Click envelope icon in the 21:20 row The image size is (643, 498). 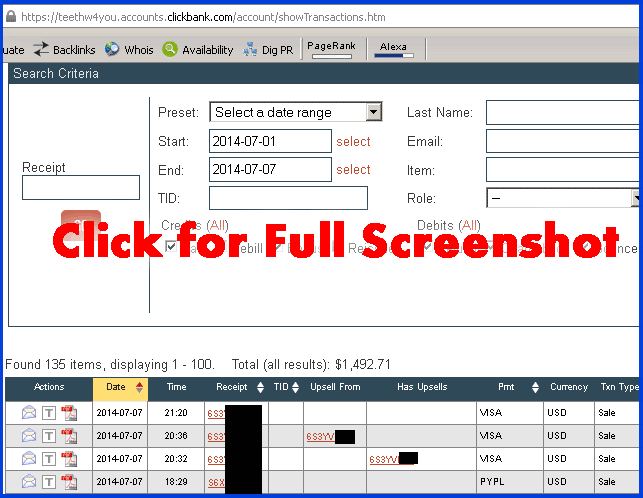30,412
